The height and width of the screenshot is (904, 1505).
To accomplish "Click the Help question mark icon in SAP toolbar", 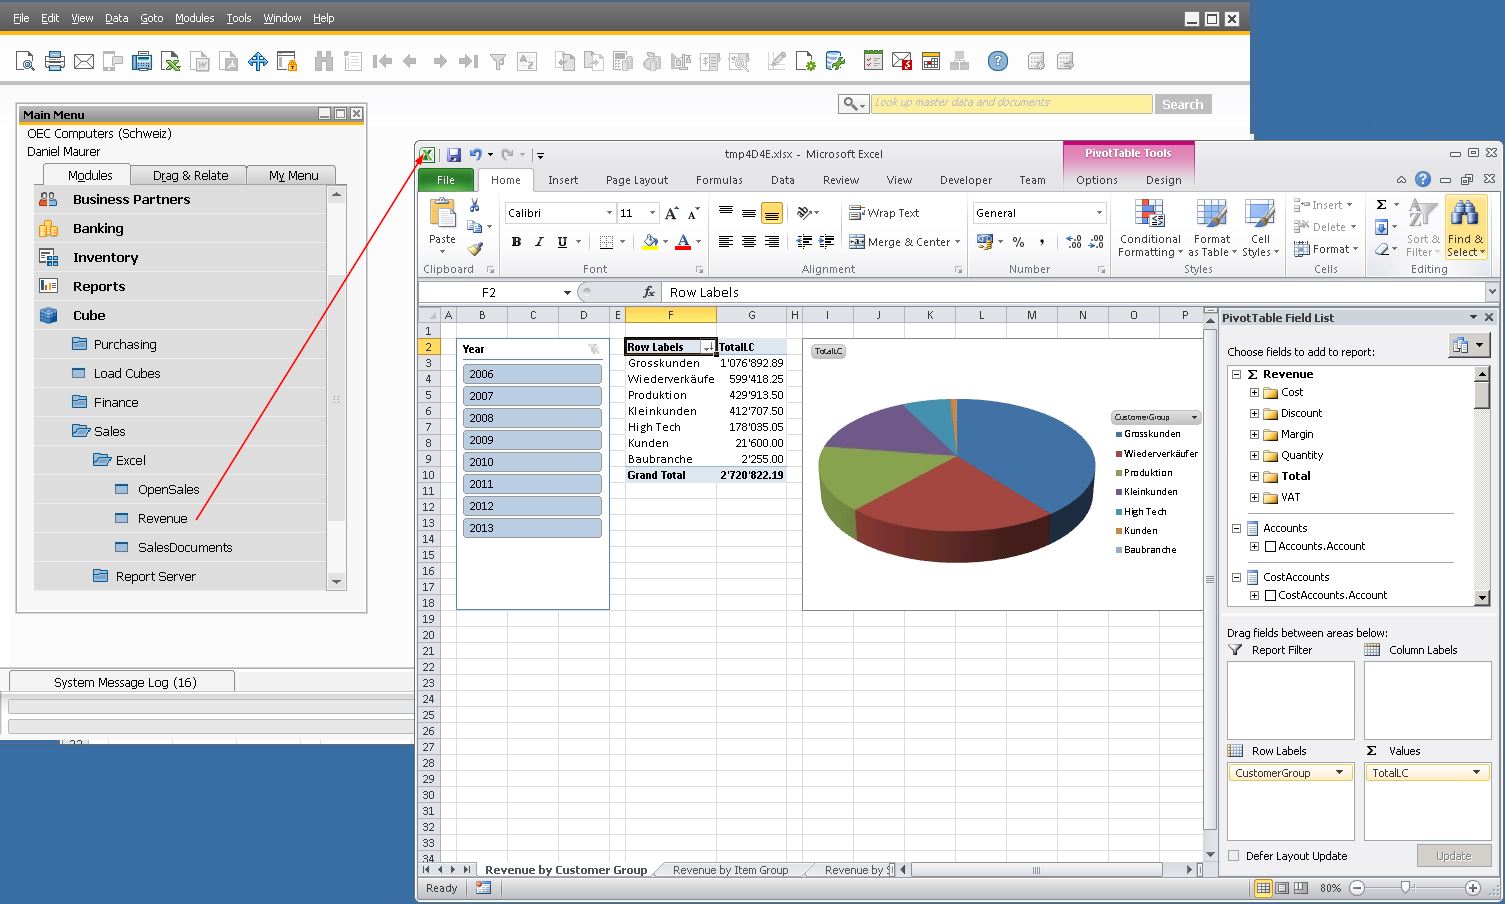I will pos(997,62).
